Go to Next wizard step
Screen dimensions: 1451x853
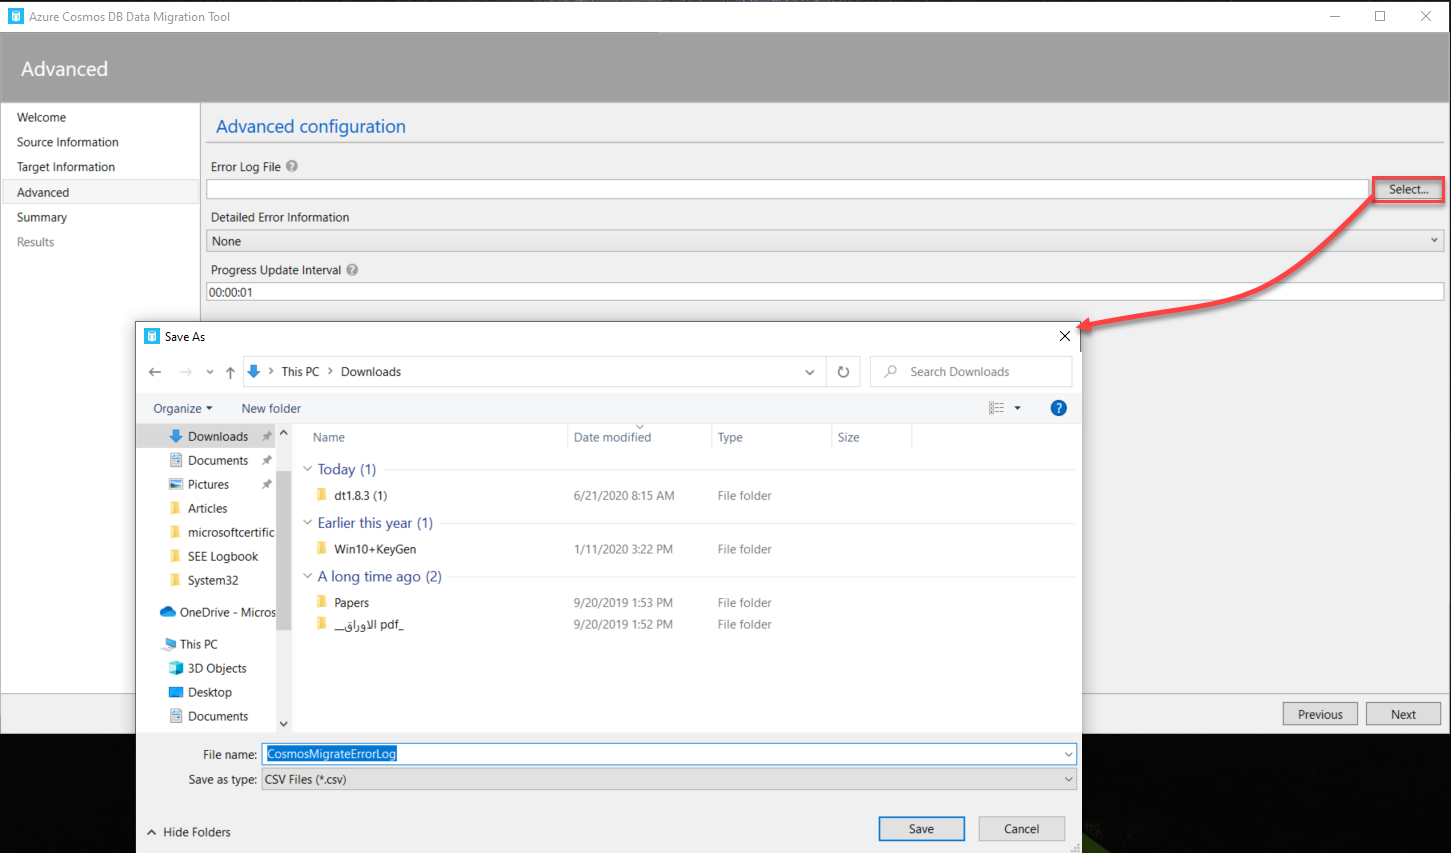click(1403, 714)
